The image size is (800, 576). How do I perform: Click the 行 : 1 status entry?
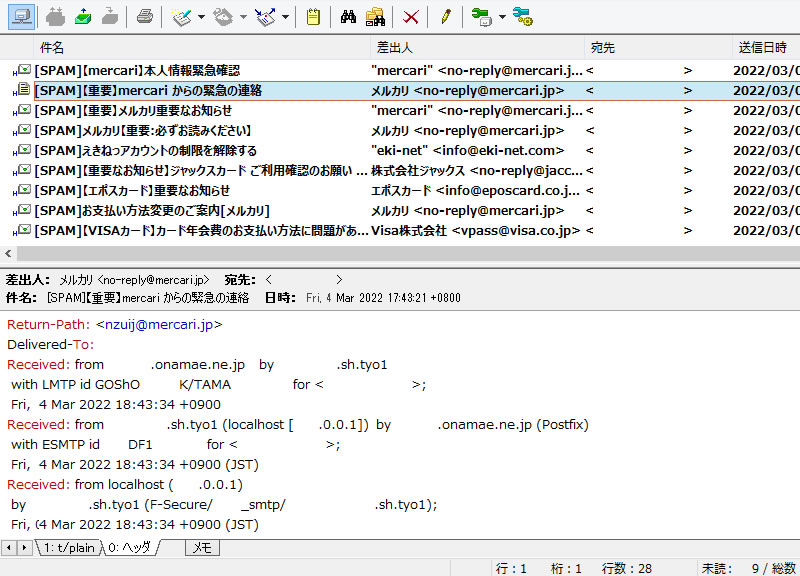pos(511,568)
